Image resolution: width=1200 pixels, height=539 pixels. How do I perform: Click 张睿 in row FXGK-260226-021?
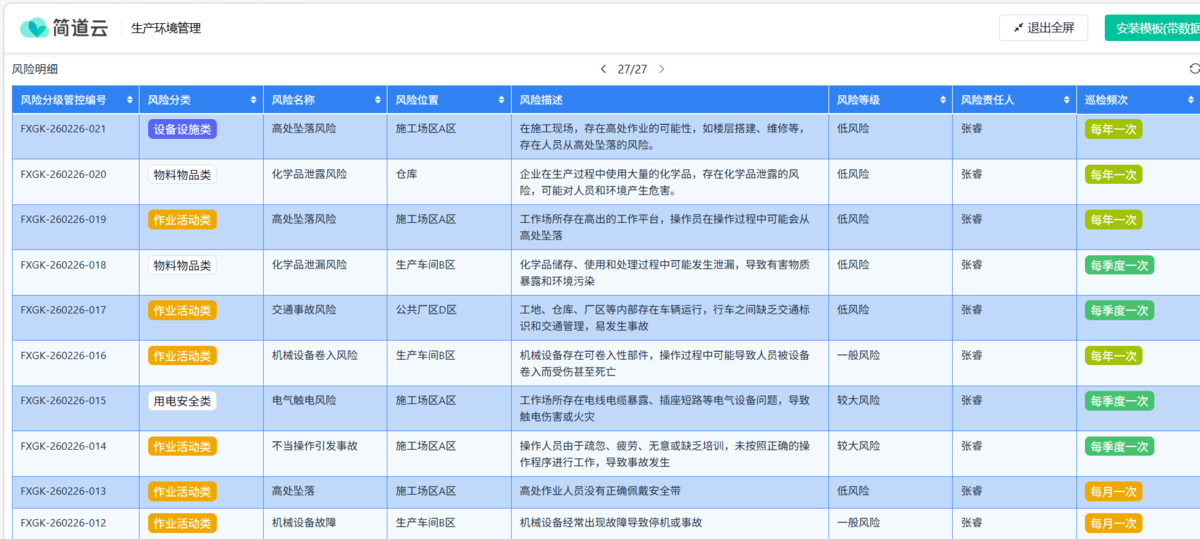(x=971, y=129)
